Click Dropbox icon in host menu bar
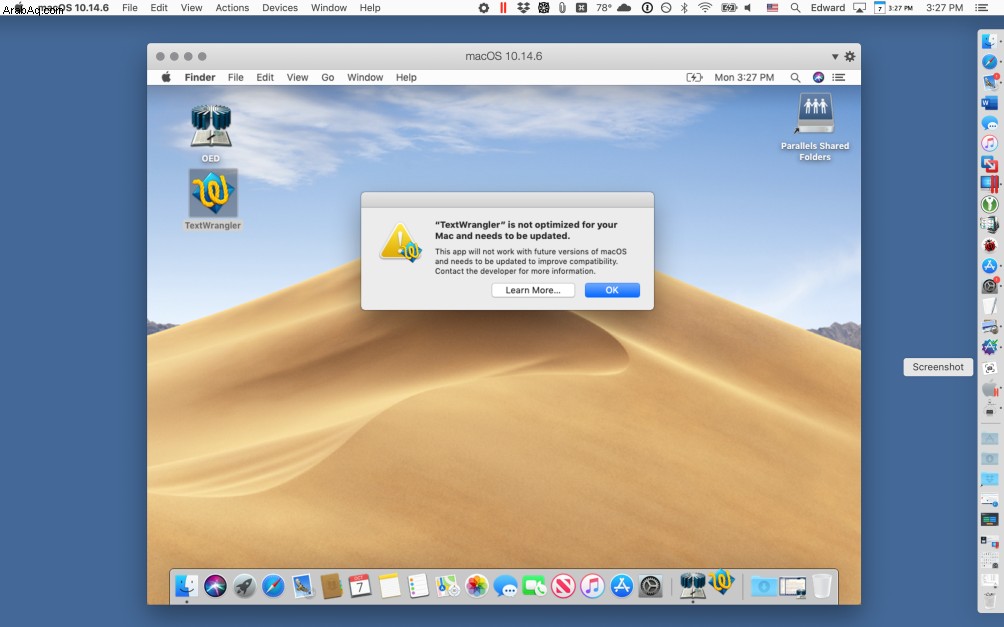The width and height of the screenshot is (1004, 627). tap(523, 8)
